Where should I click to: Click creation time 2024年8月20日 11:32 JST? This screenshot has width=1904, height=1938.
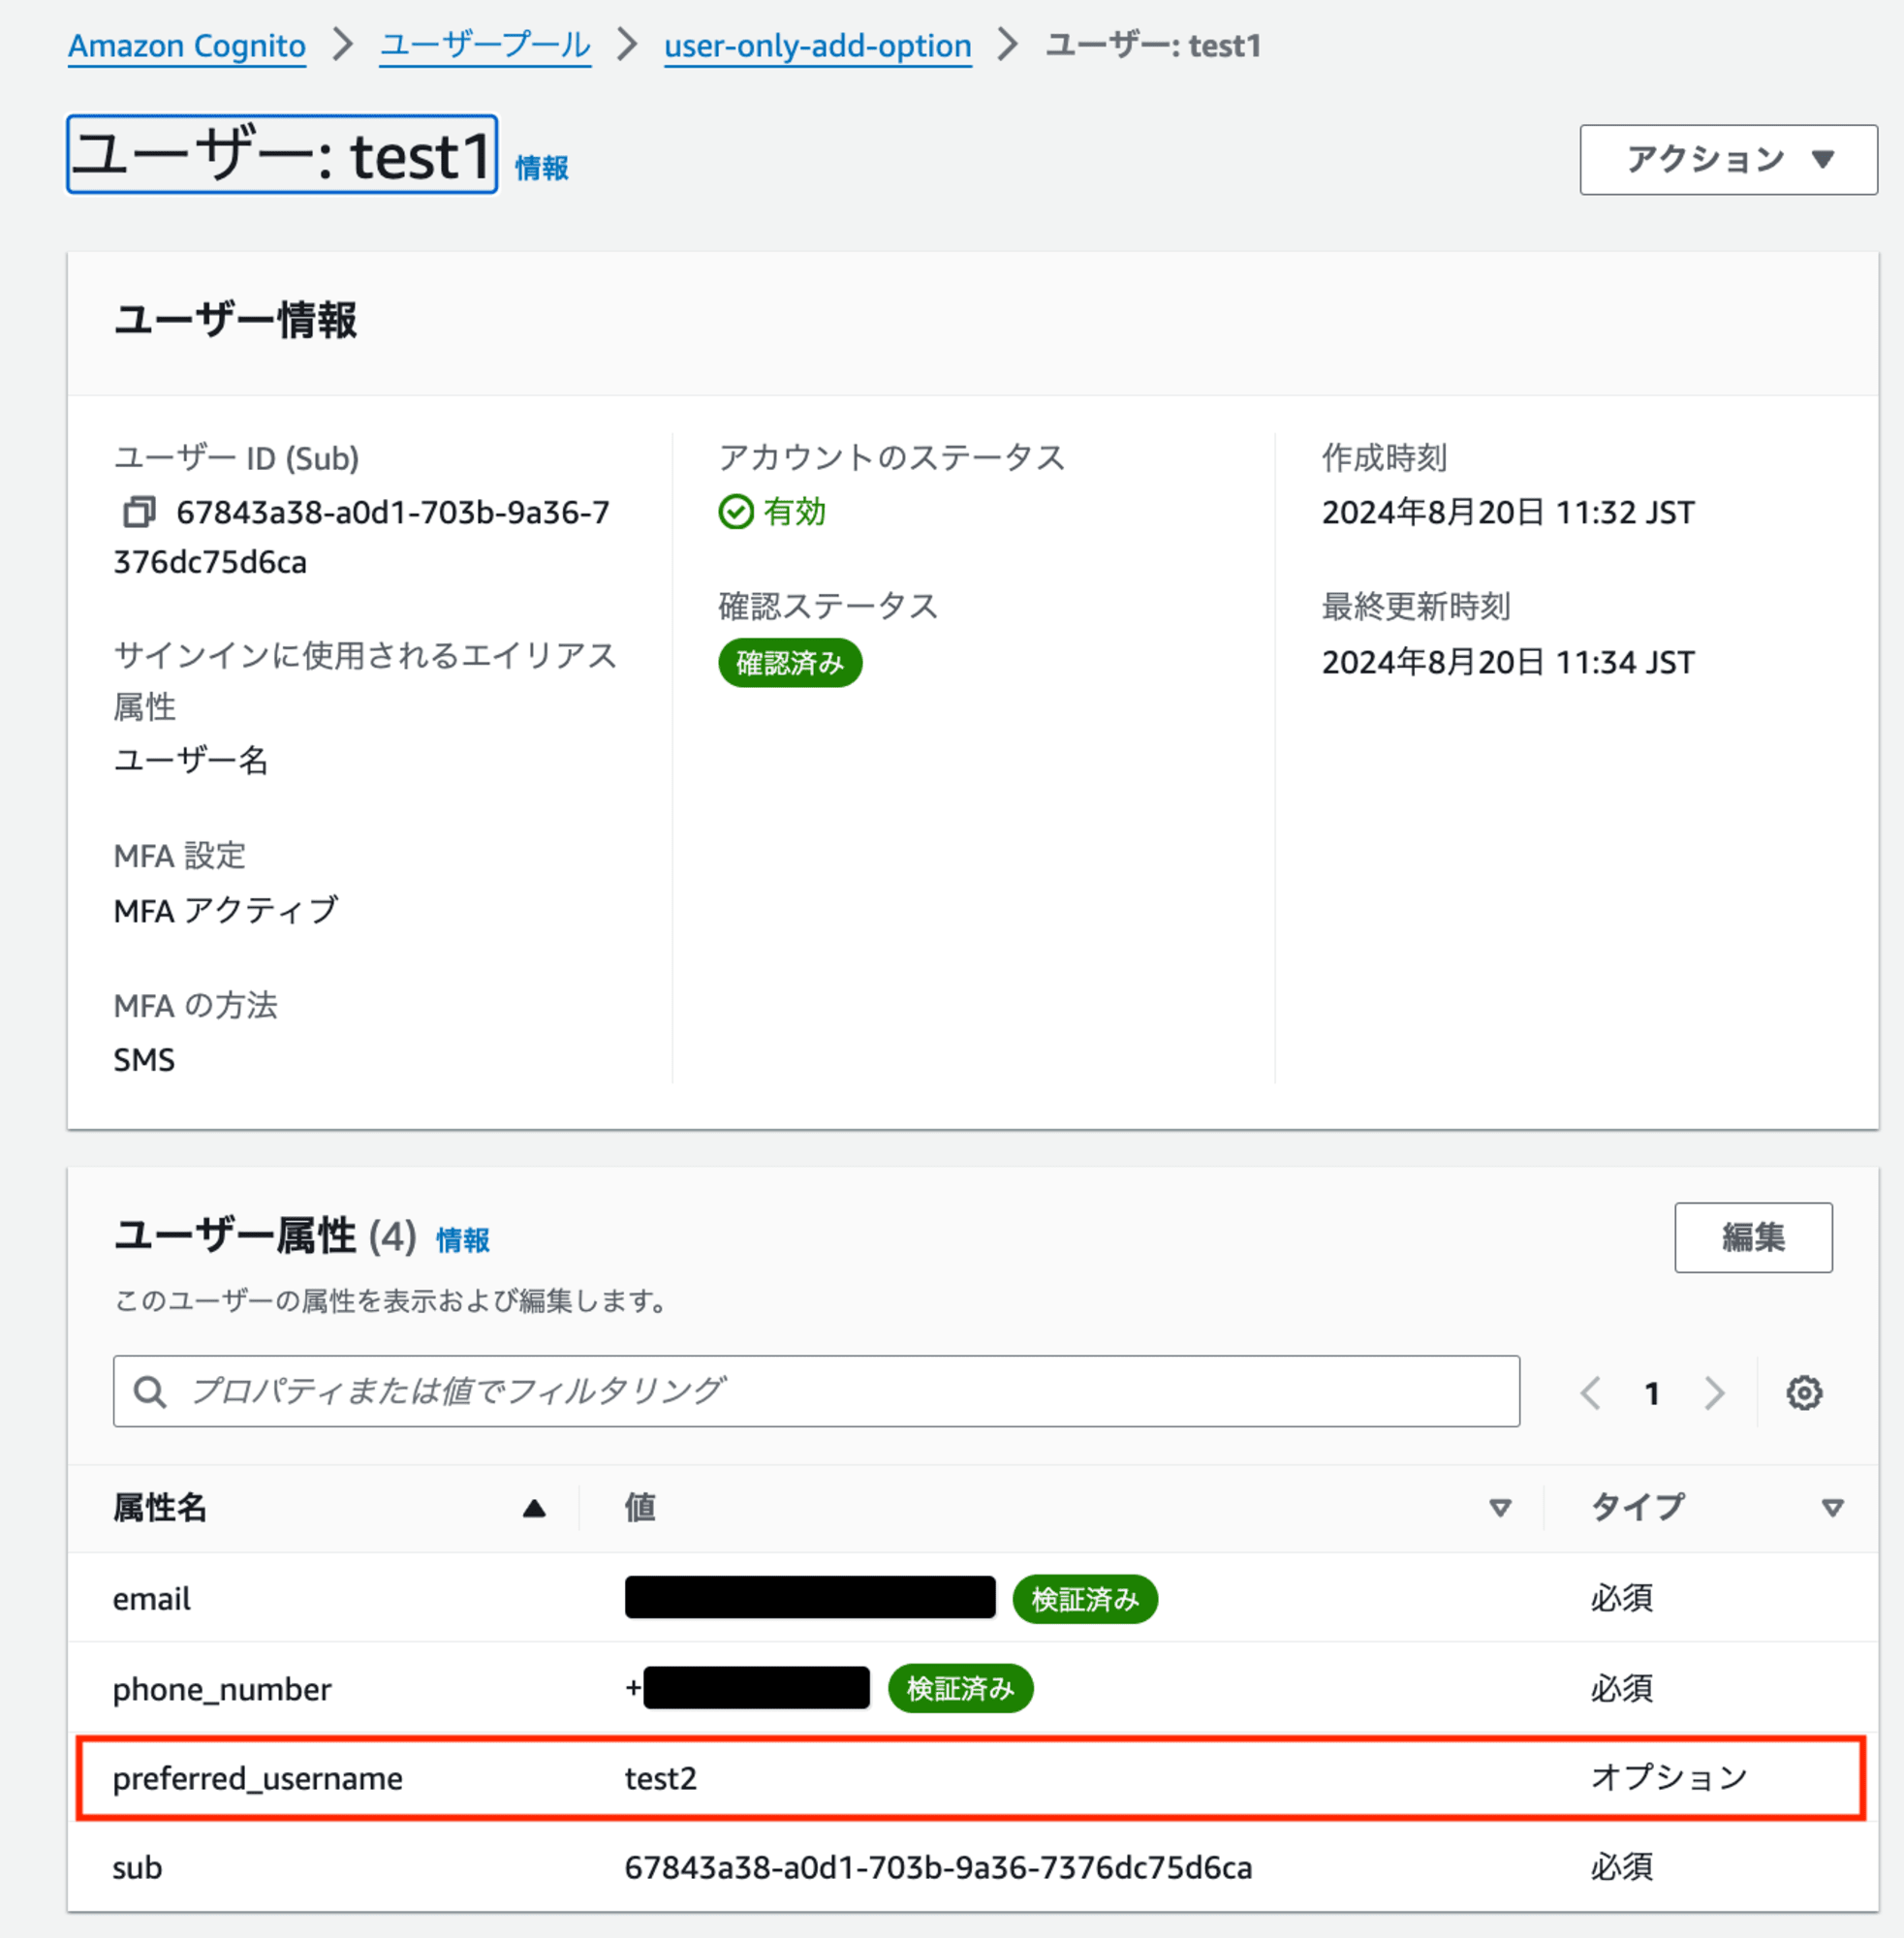(x=1508, y=513)
